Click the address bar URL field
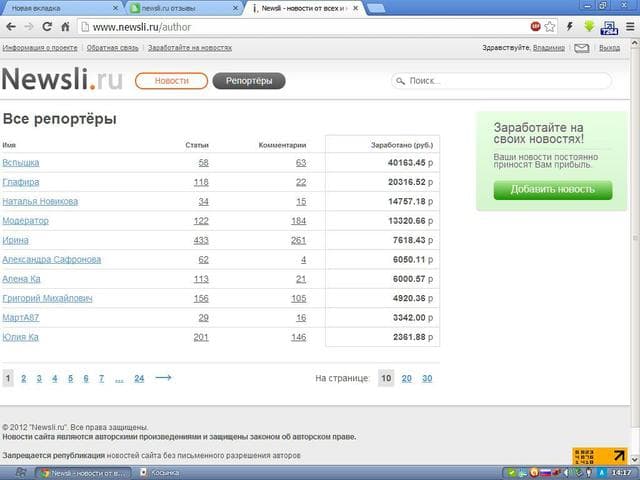 [302, 27]
